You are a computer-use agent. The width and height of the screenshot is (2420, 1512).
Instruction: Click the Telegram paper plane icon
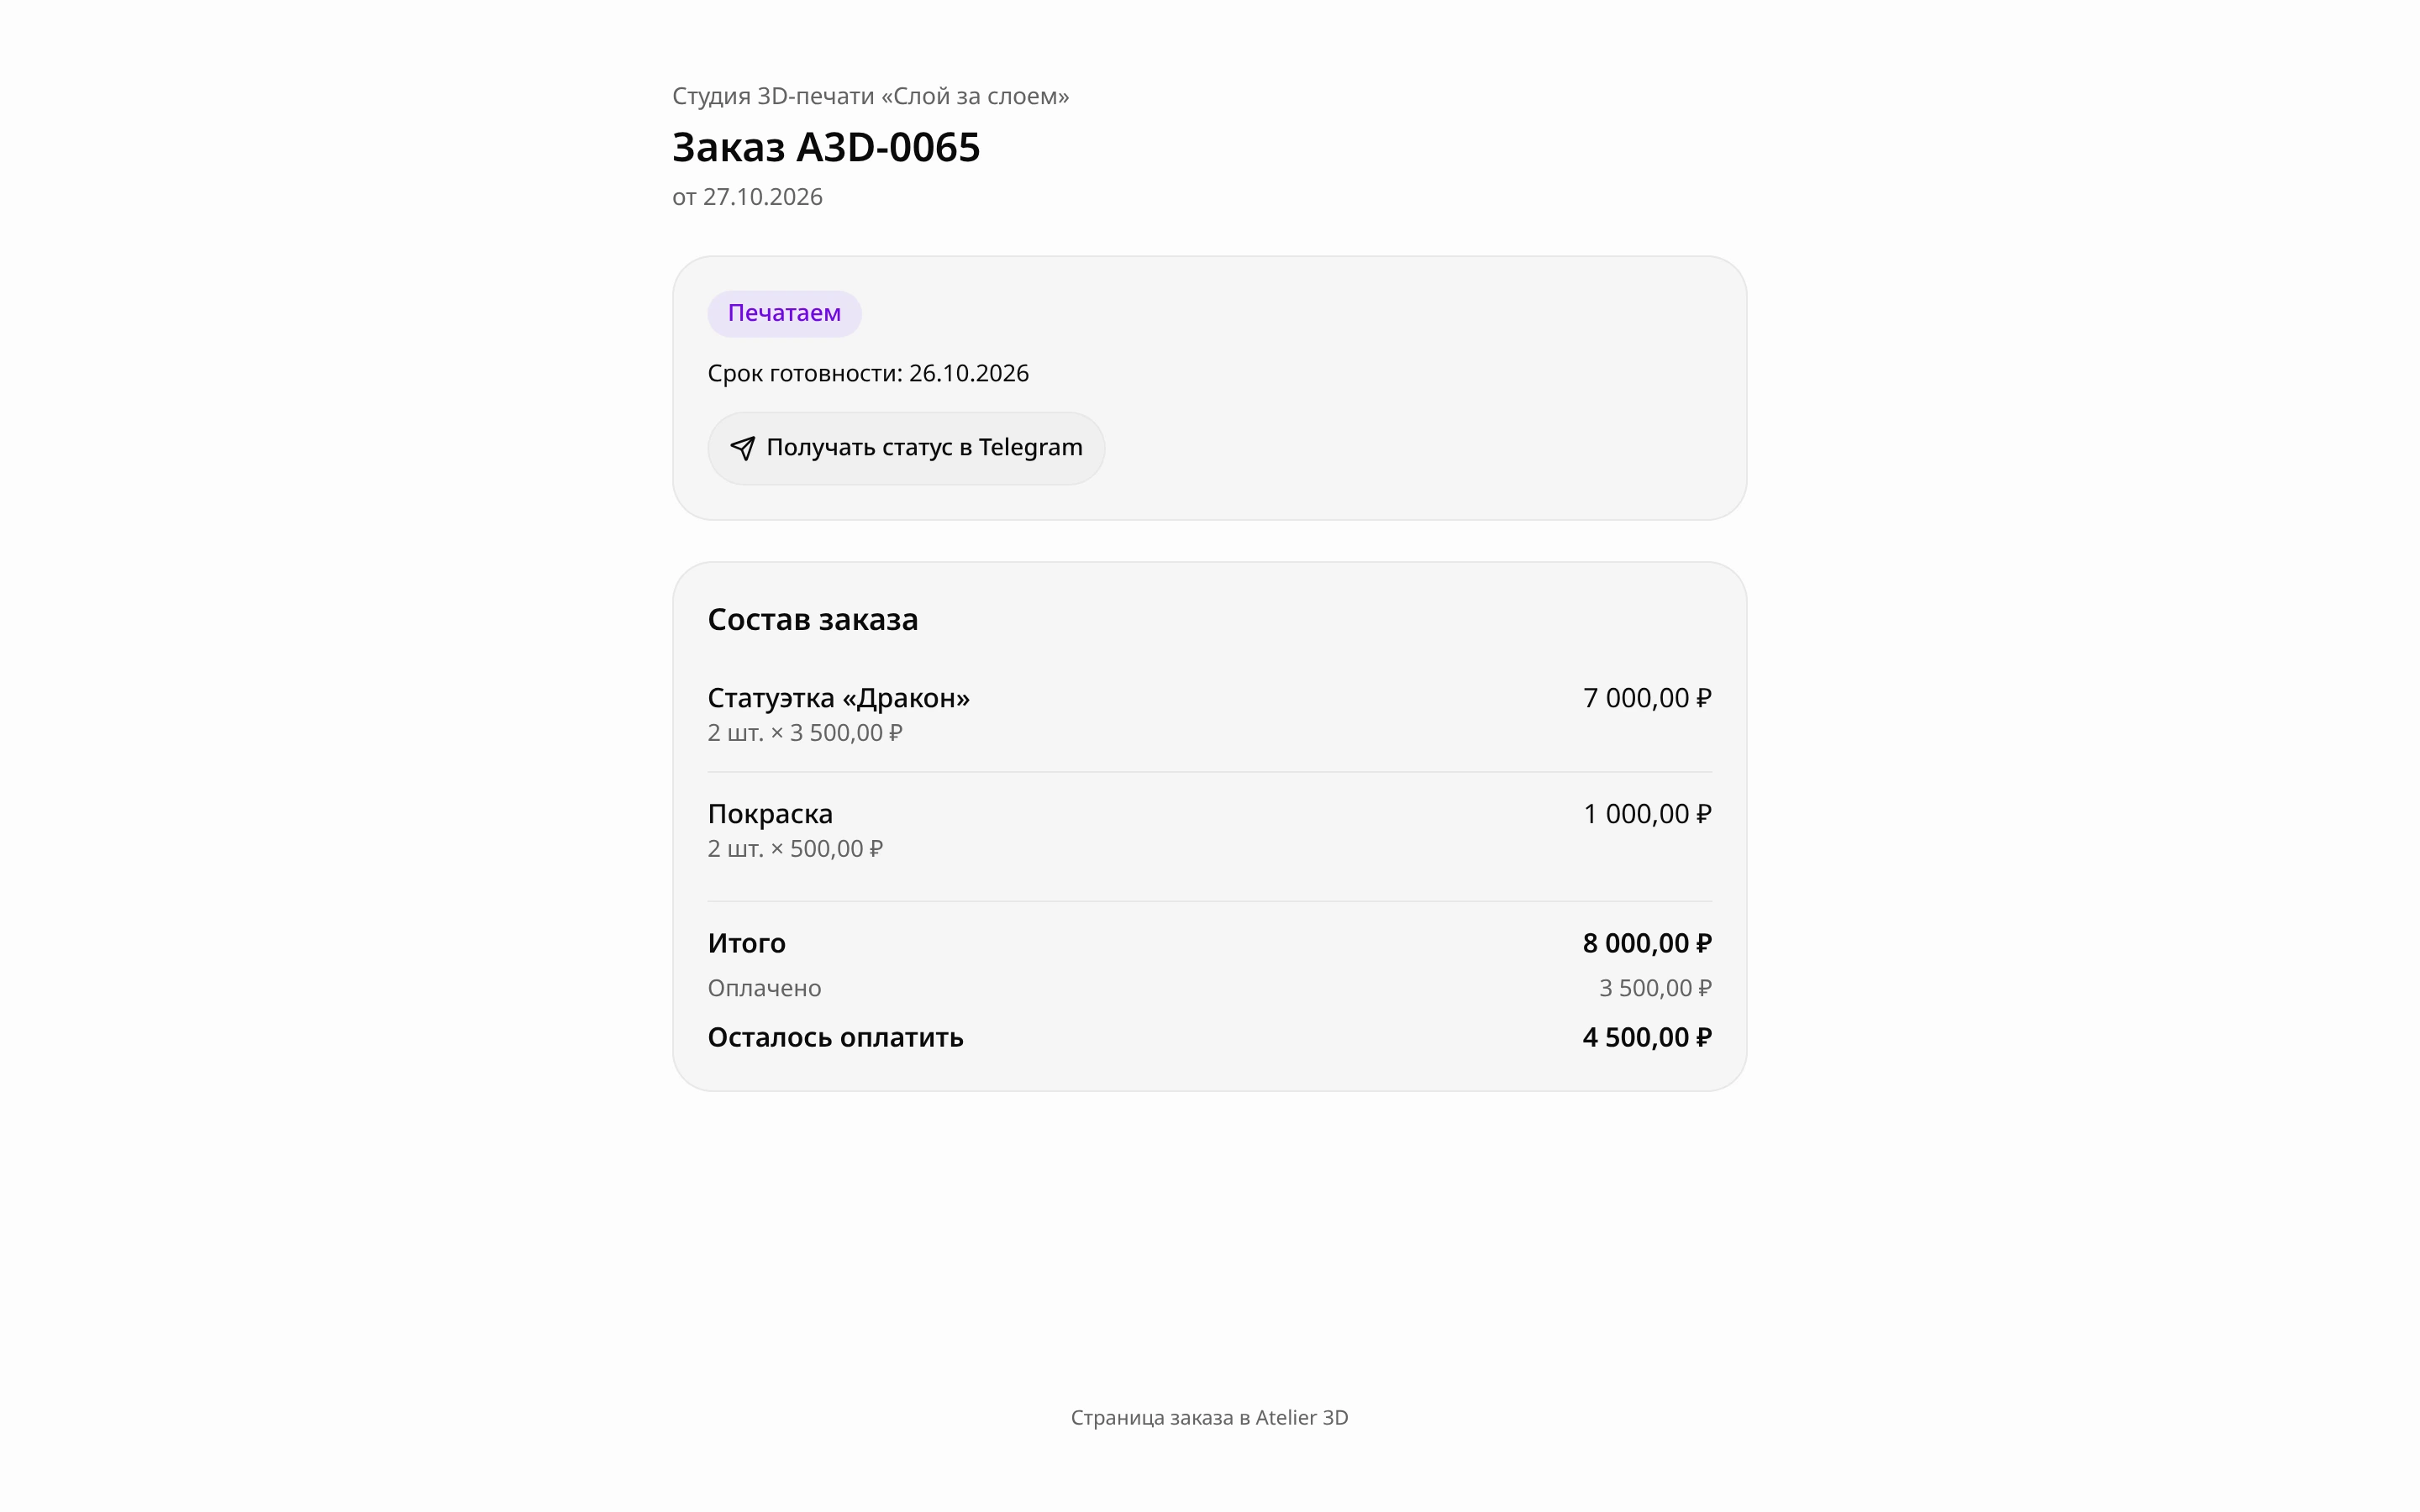click(742, 448)
